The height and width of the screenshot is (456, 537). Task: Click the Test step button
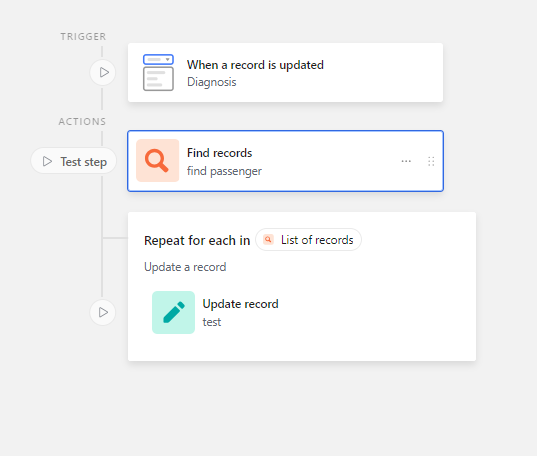click(x=74, y=161)
